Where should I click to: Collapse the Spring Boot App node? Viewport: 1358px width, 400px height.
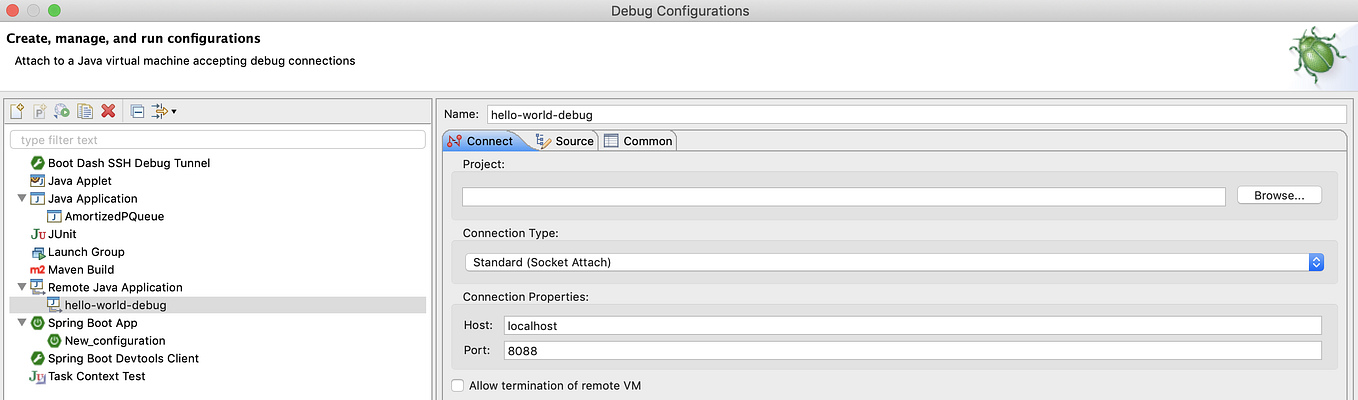click(x=22, y=323)
